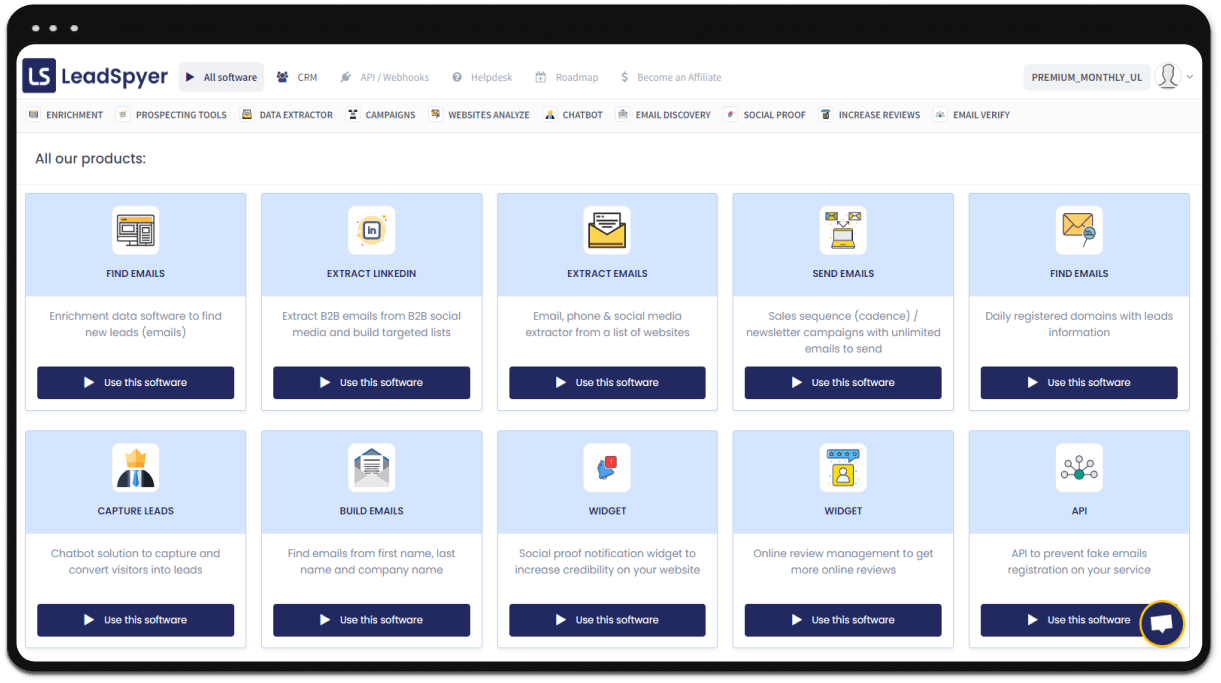Select the Enrichment category

coord(66,115)
